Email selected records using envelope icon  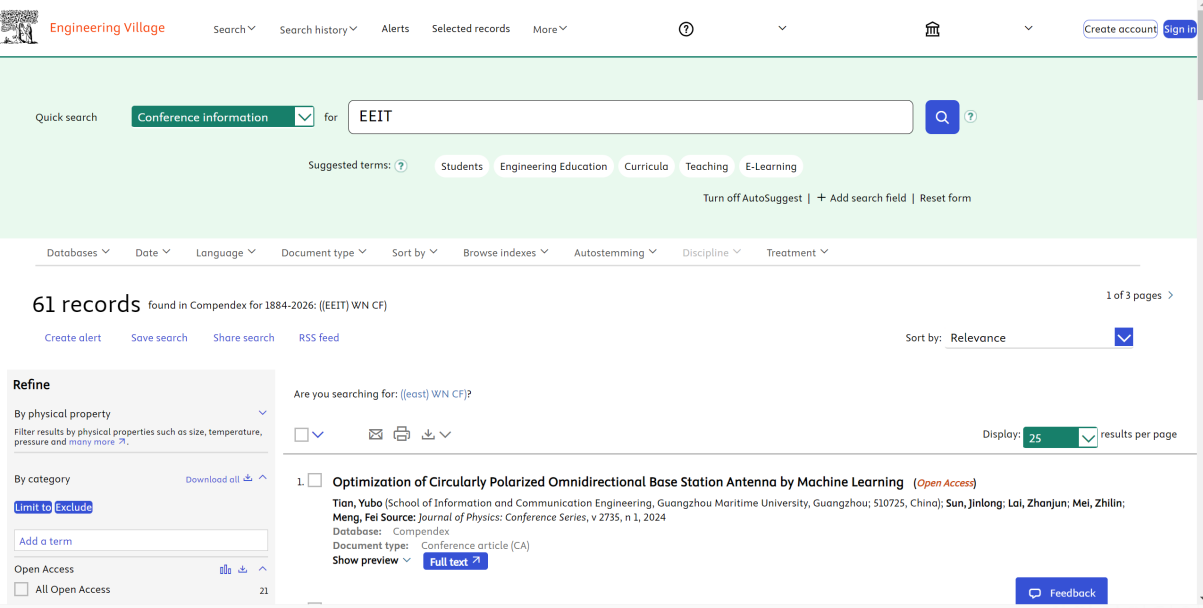(x=376, y=434)
